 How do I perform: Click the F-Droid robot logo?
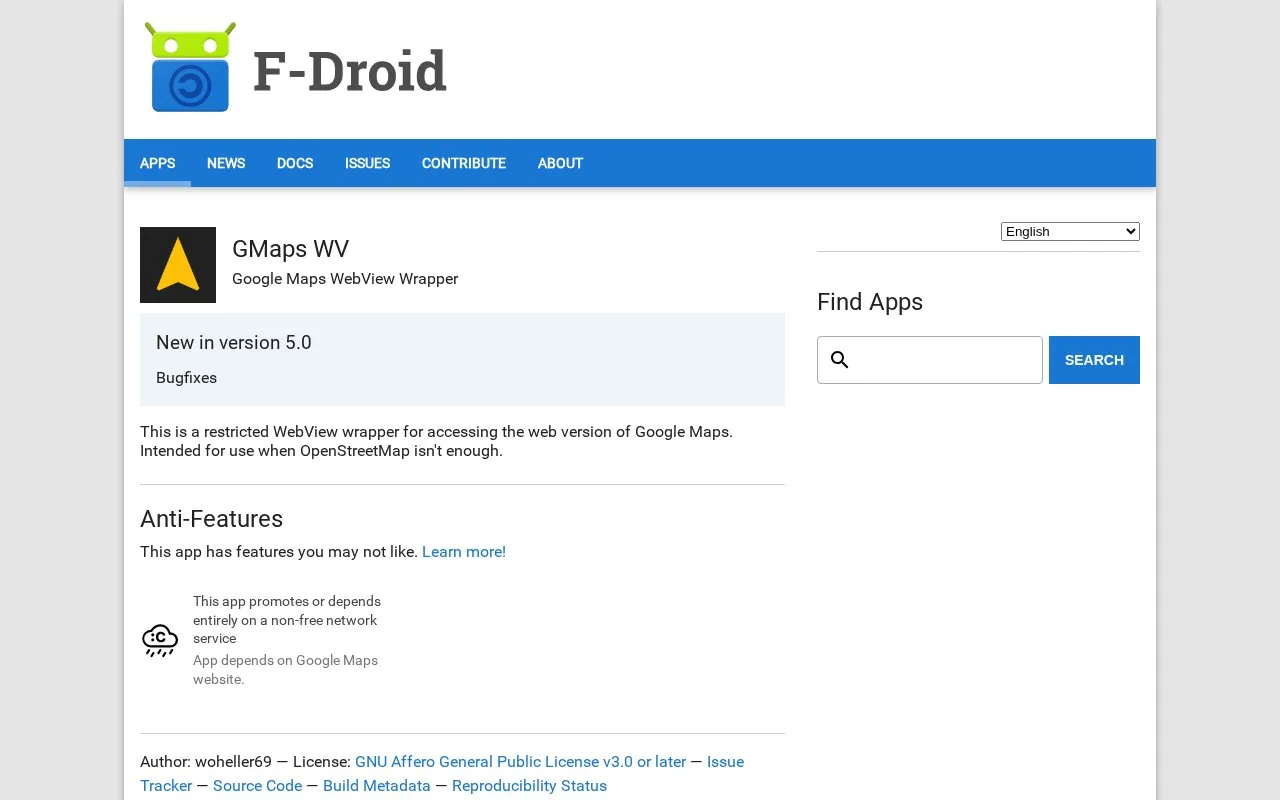(190, 67)
